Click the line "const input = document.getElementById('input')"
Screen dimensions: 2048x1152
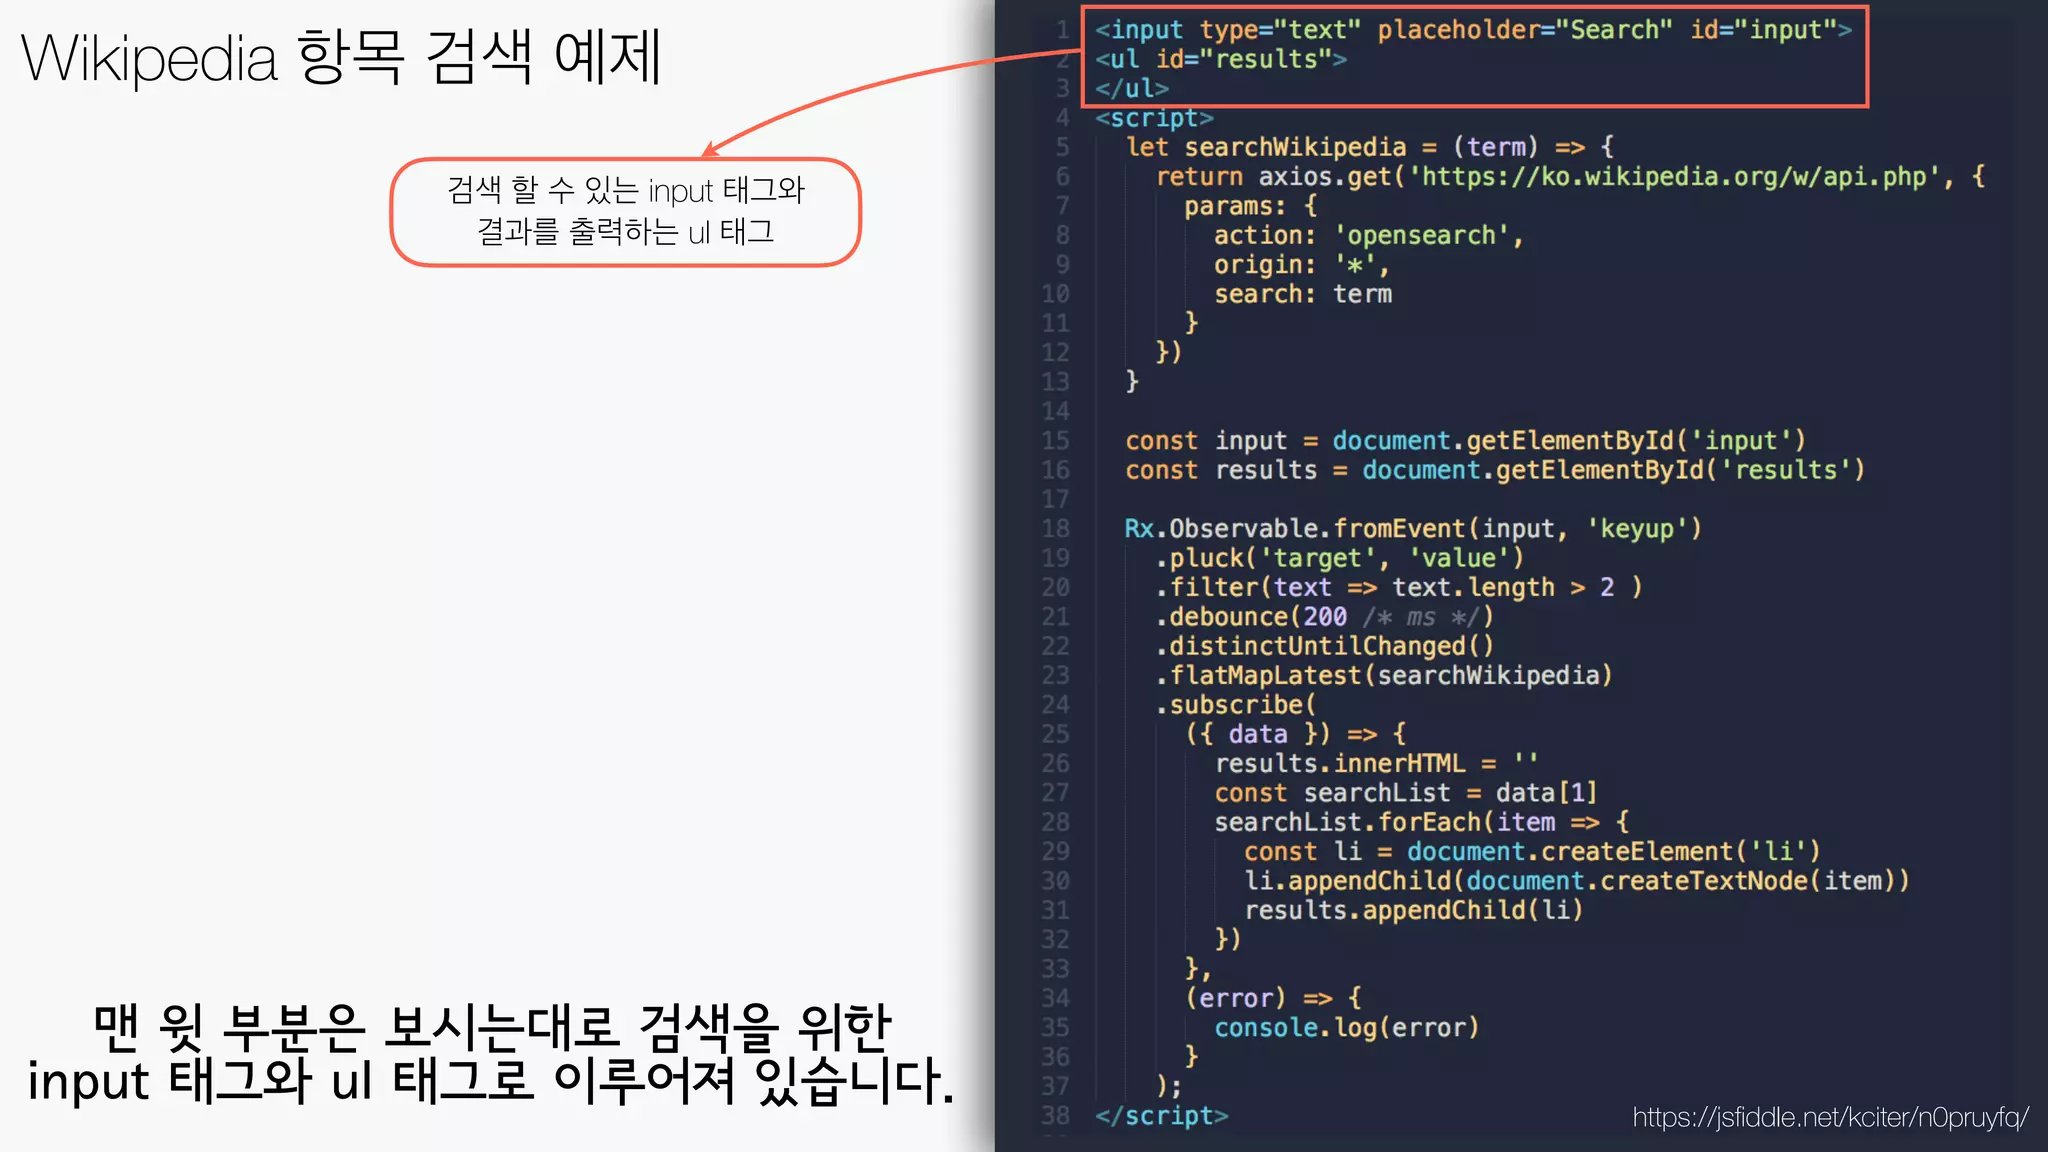click(x=1466, y=441)
